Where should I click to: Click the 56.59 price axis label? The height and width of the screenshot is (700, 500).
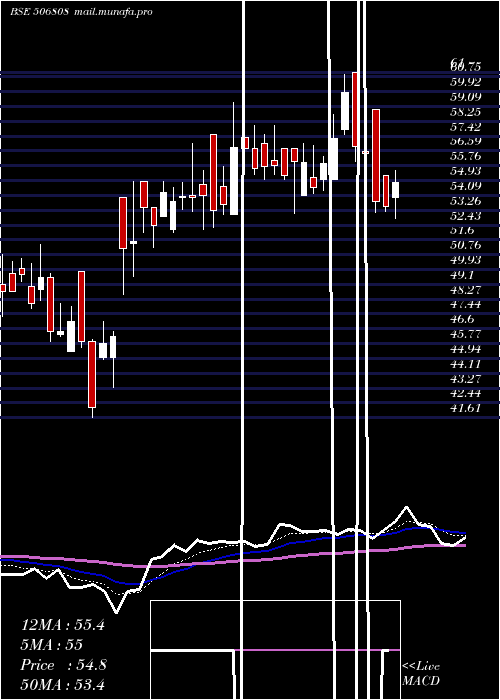[x=466, y=141]
